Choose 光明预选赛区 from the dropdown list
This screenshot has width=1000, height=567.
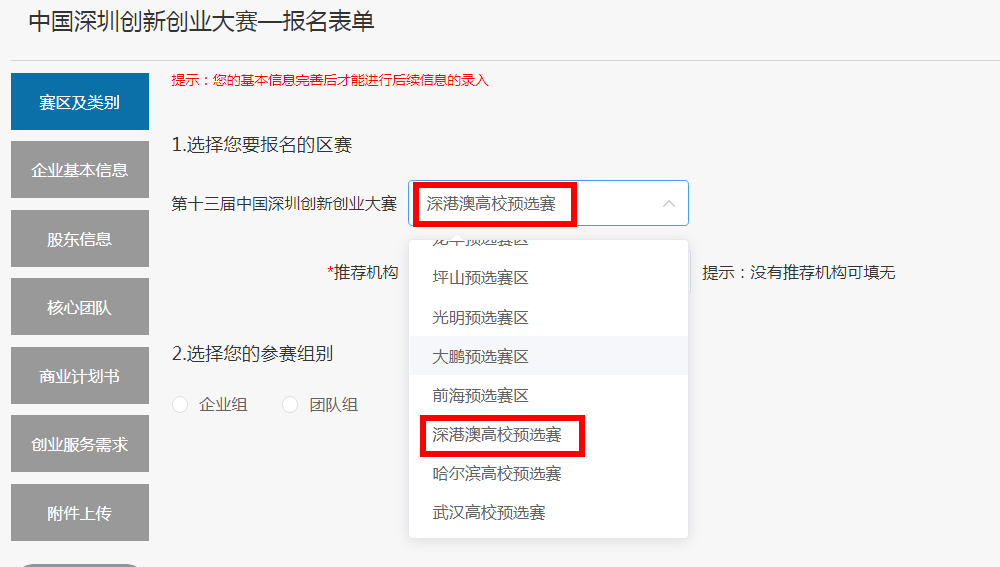coord(480,317)
